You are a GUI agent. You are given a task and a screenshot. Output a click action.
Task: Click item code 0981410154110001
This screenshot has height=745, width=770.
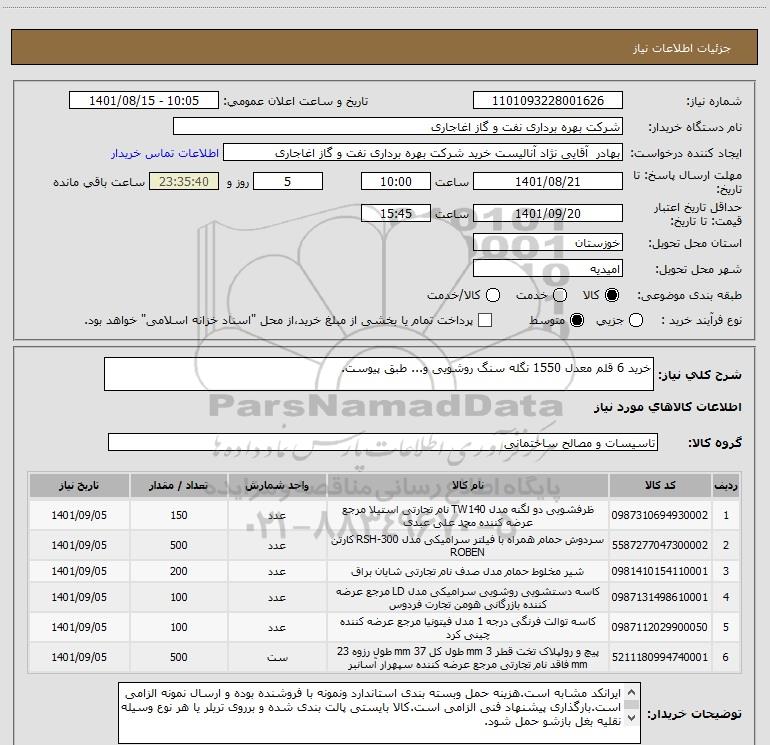pos(660,571)
